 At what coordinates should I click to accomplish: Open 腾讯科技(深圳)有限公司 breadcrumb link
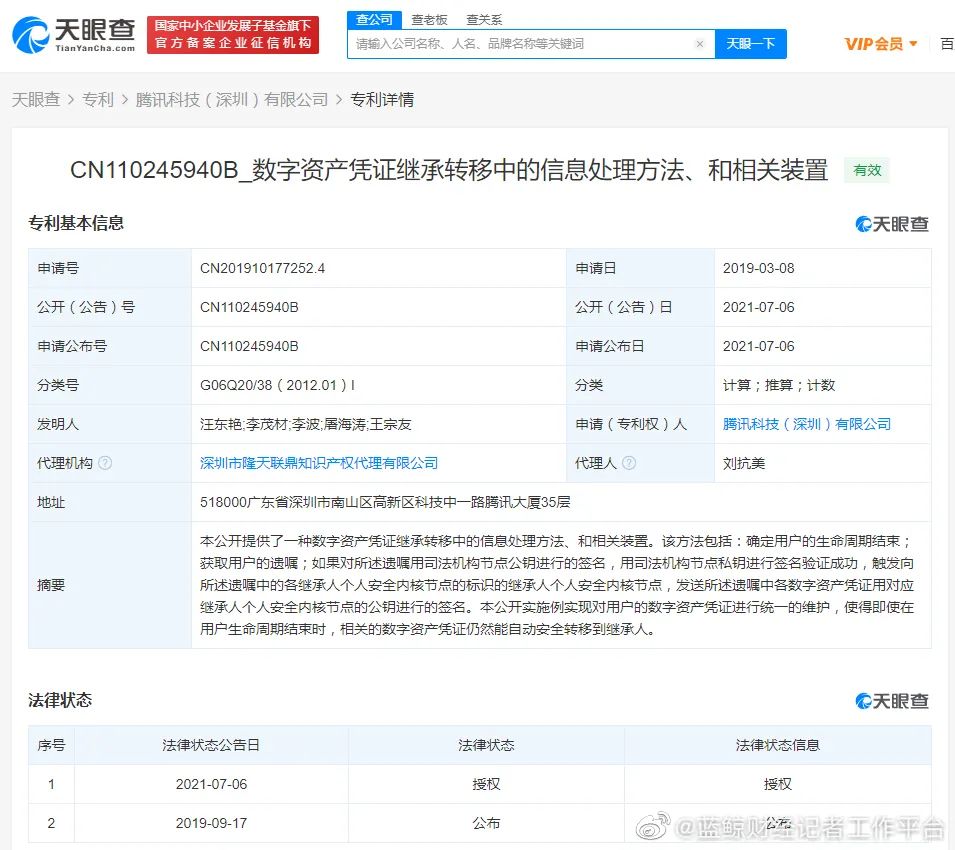[232, 99]
